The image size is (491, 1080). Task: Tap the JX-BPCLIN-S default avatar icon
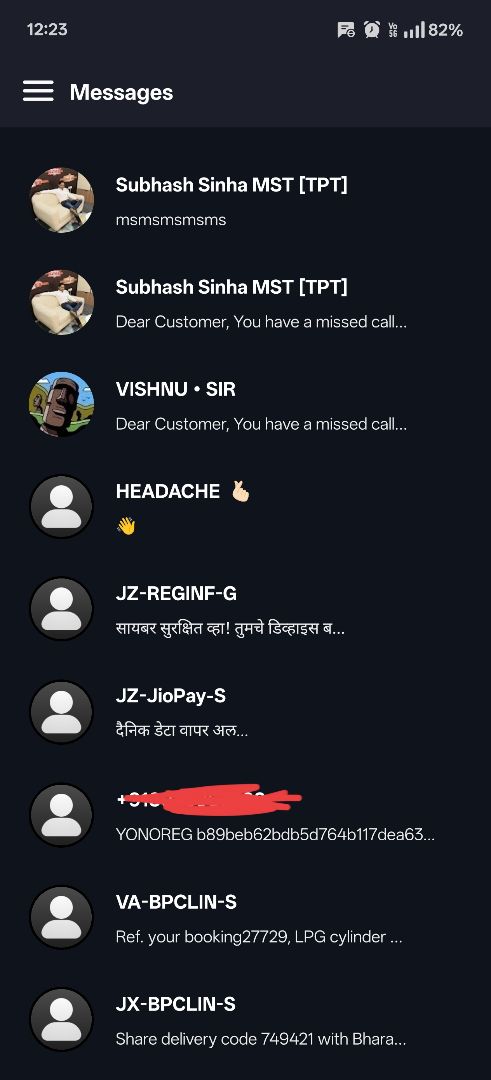point(61,1020)
